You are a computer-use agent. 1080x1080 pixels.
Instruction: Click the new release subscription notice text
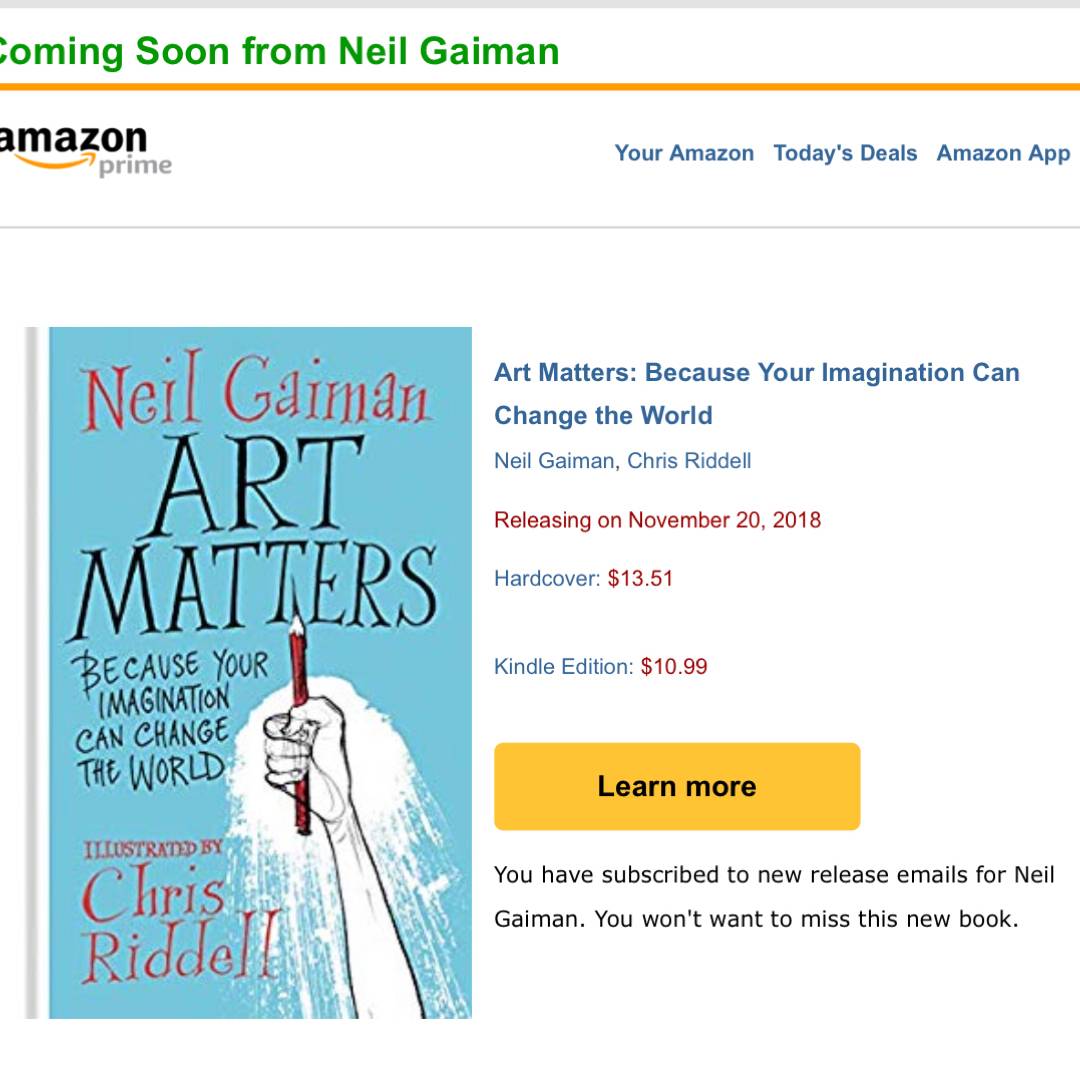click(774, 897)
